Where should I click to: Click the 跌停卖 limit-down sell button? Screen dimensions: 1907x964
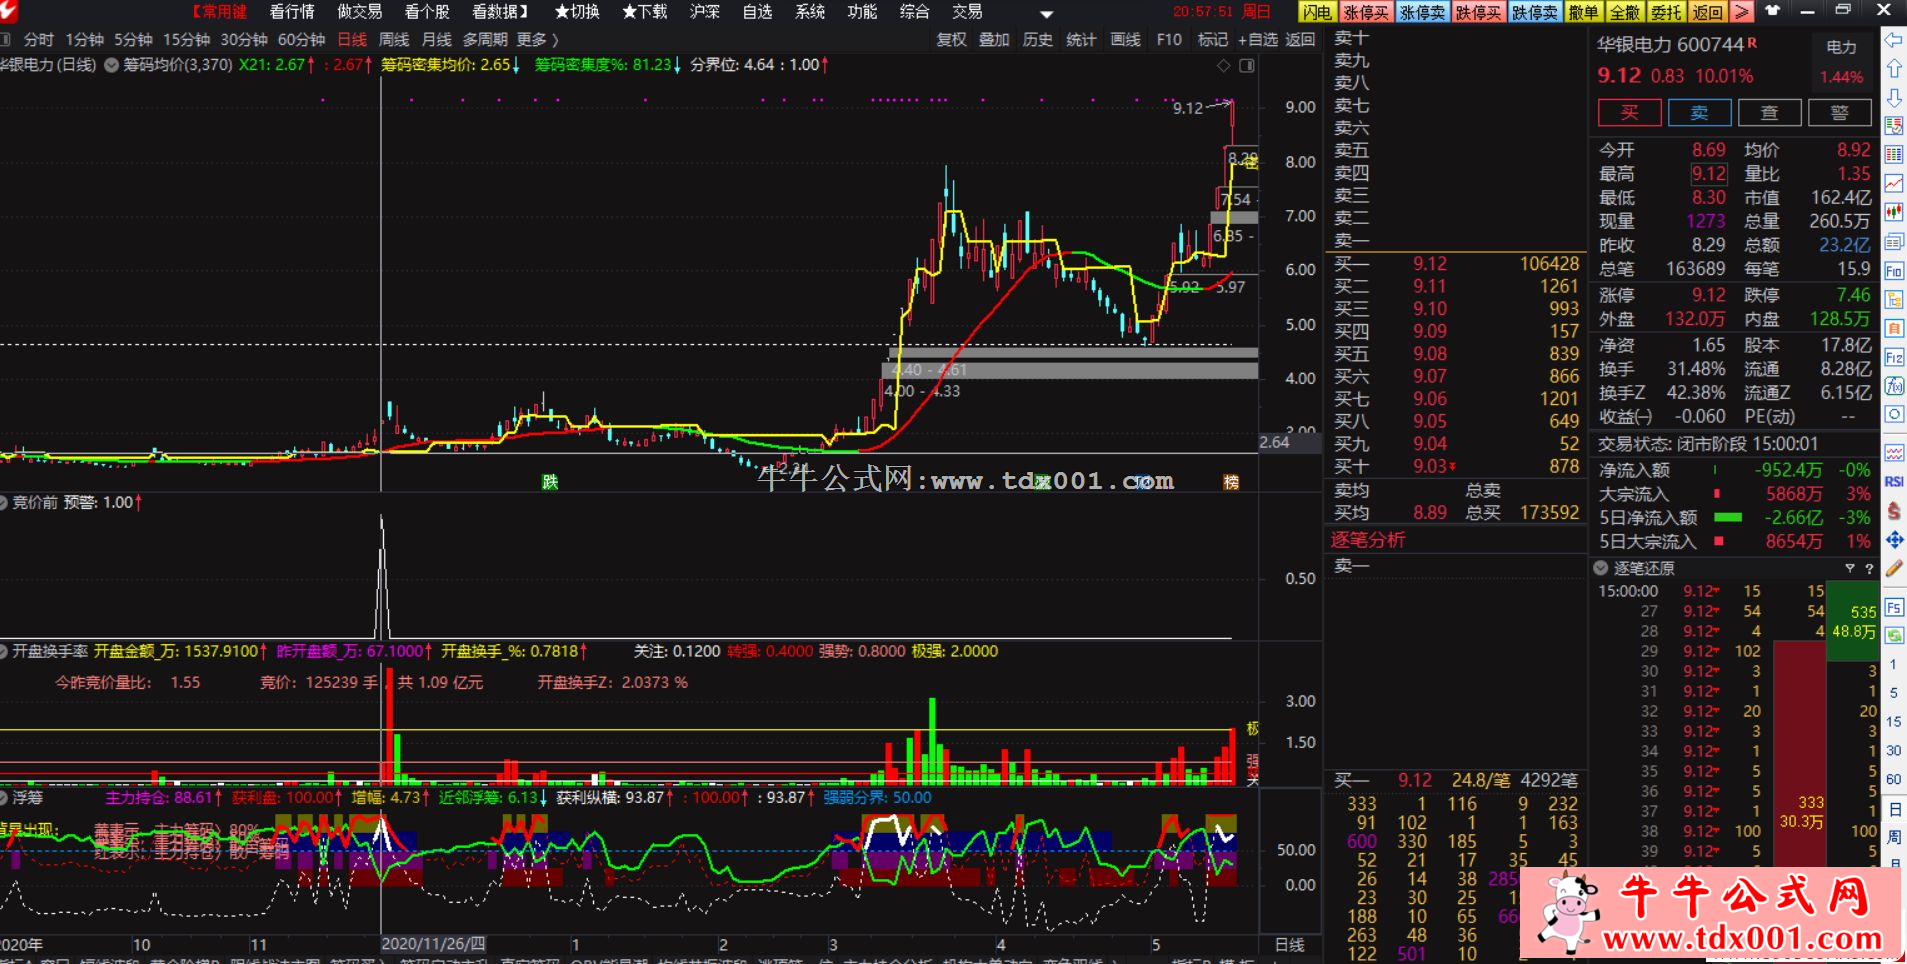(x=1534, y=12)
